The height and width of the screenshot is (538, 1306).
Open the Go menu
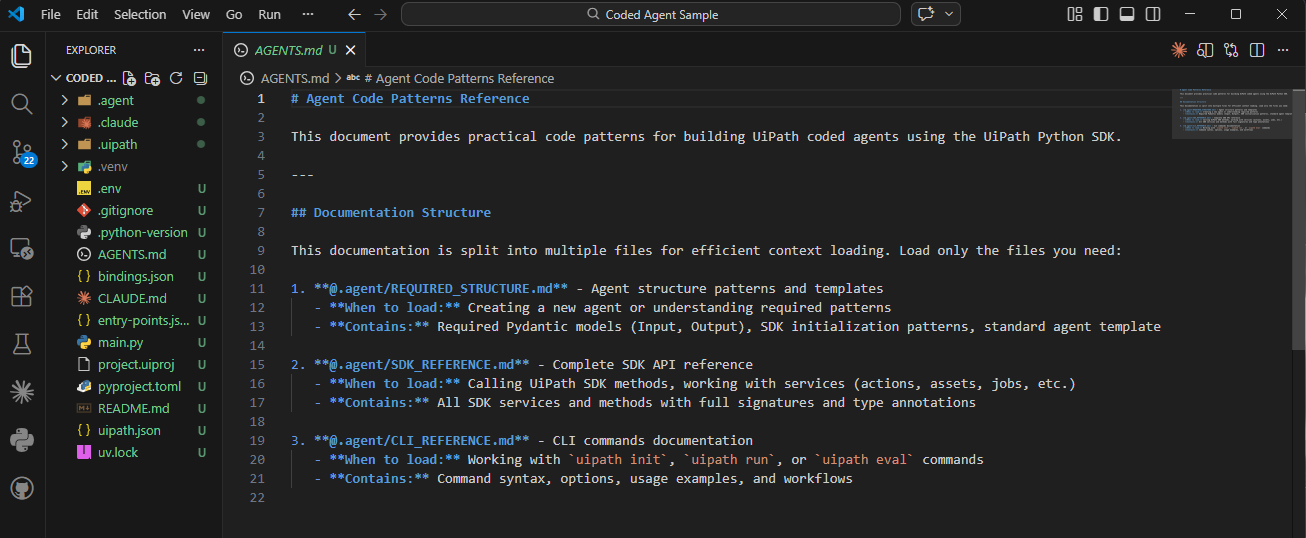pos(234,14)
